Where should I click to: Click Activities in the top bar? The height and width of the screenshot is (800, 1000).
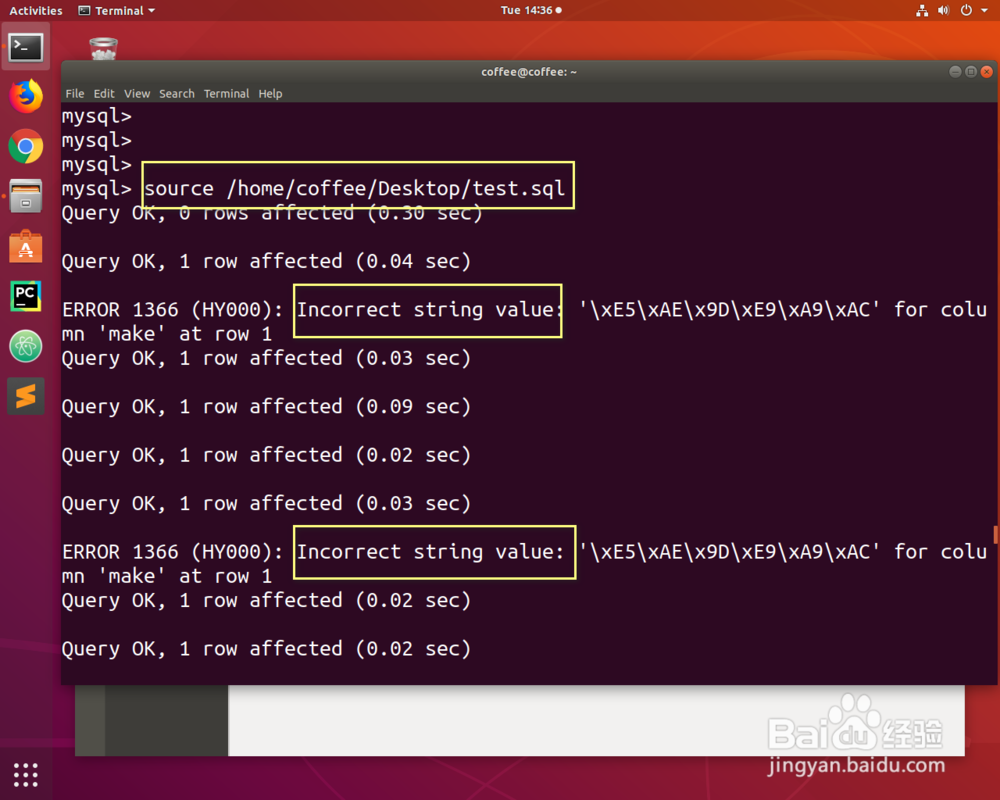[36, 10]
